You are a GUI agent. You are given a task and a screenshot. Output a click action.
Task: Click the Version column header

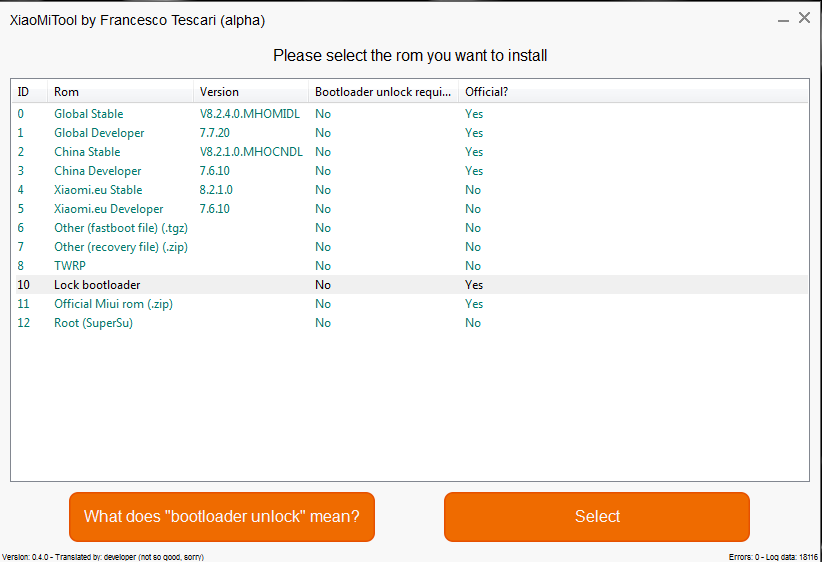(x=219, y=92)
